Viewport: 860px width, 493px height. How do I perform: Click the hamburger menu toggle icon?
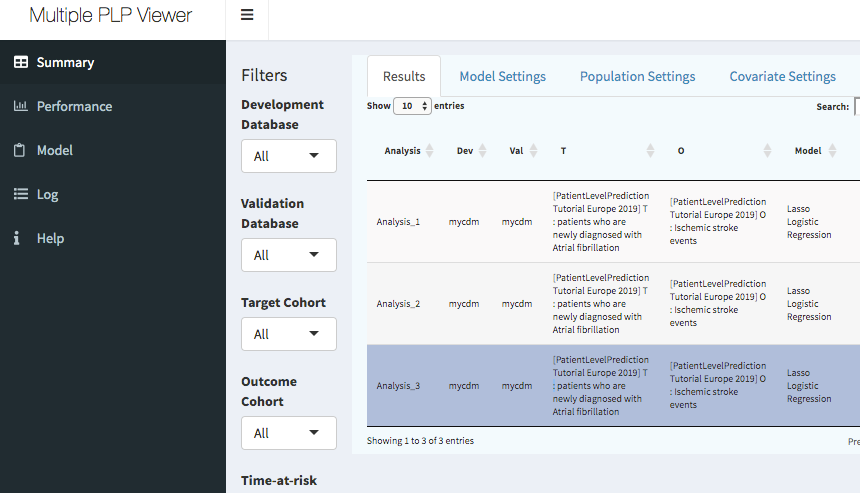tap(247, 15)
